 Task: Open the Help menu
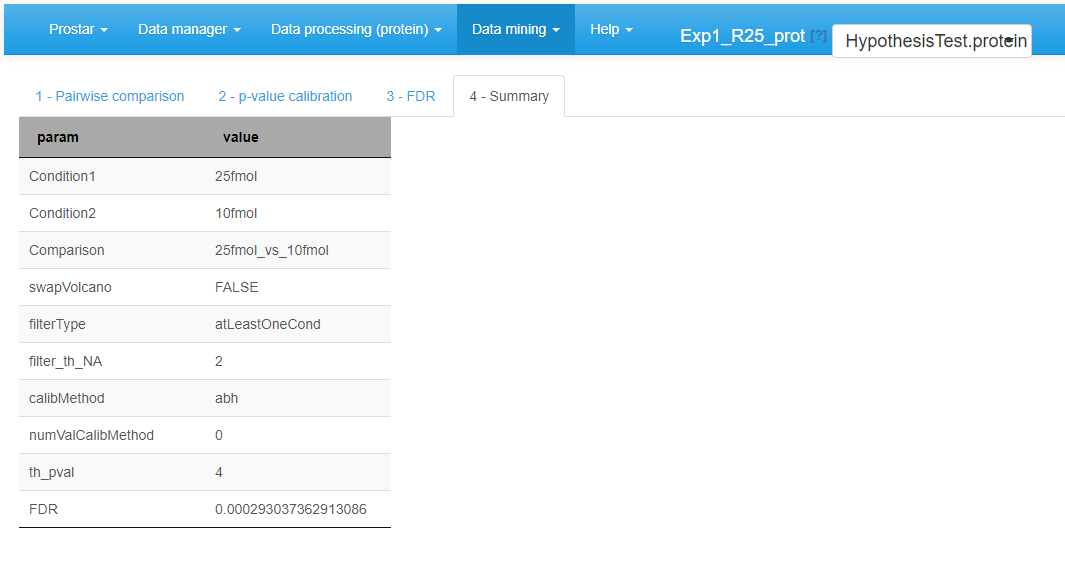(x=611, y=29)
